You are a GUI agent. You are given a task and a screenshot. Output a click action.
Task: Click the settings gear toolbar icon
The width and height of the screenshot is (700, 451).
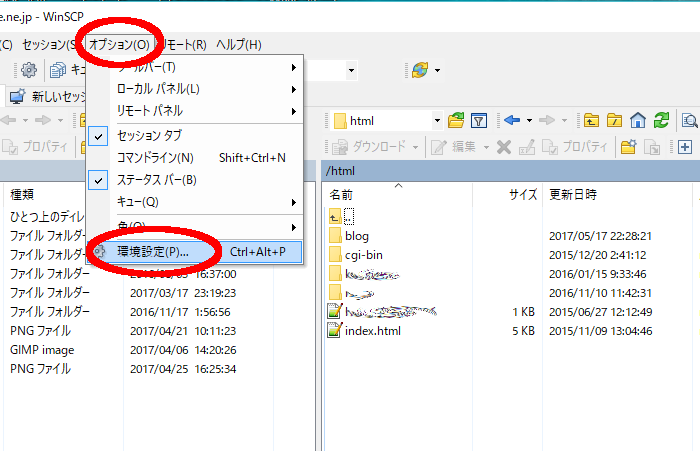point(29,70)
